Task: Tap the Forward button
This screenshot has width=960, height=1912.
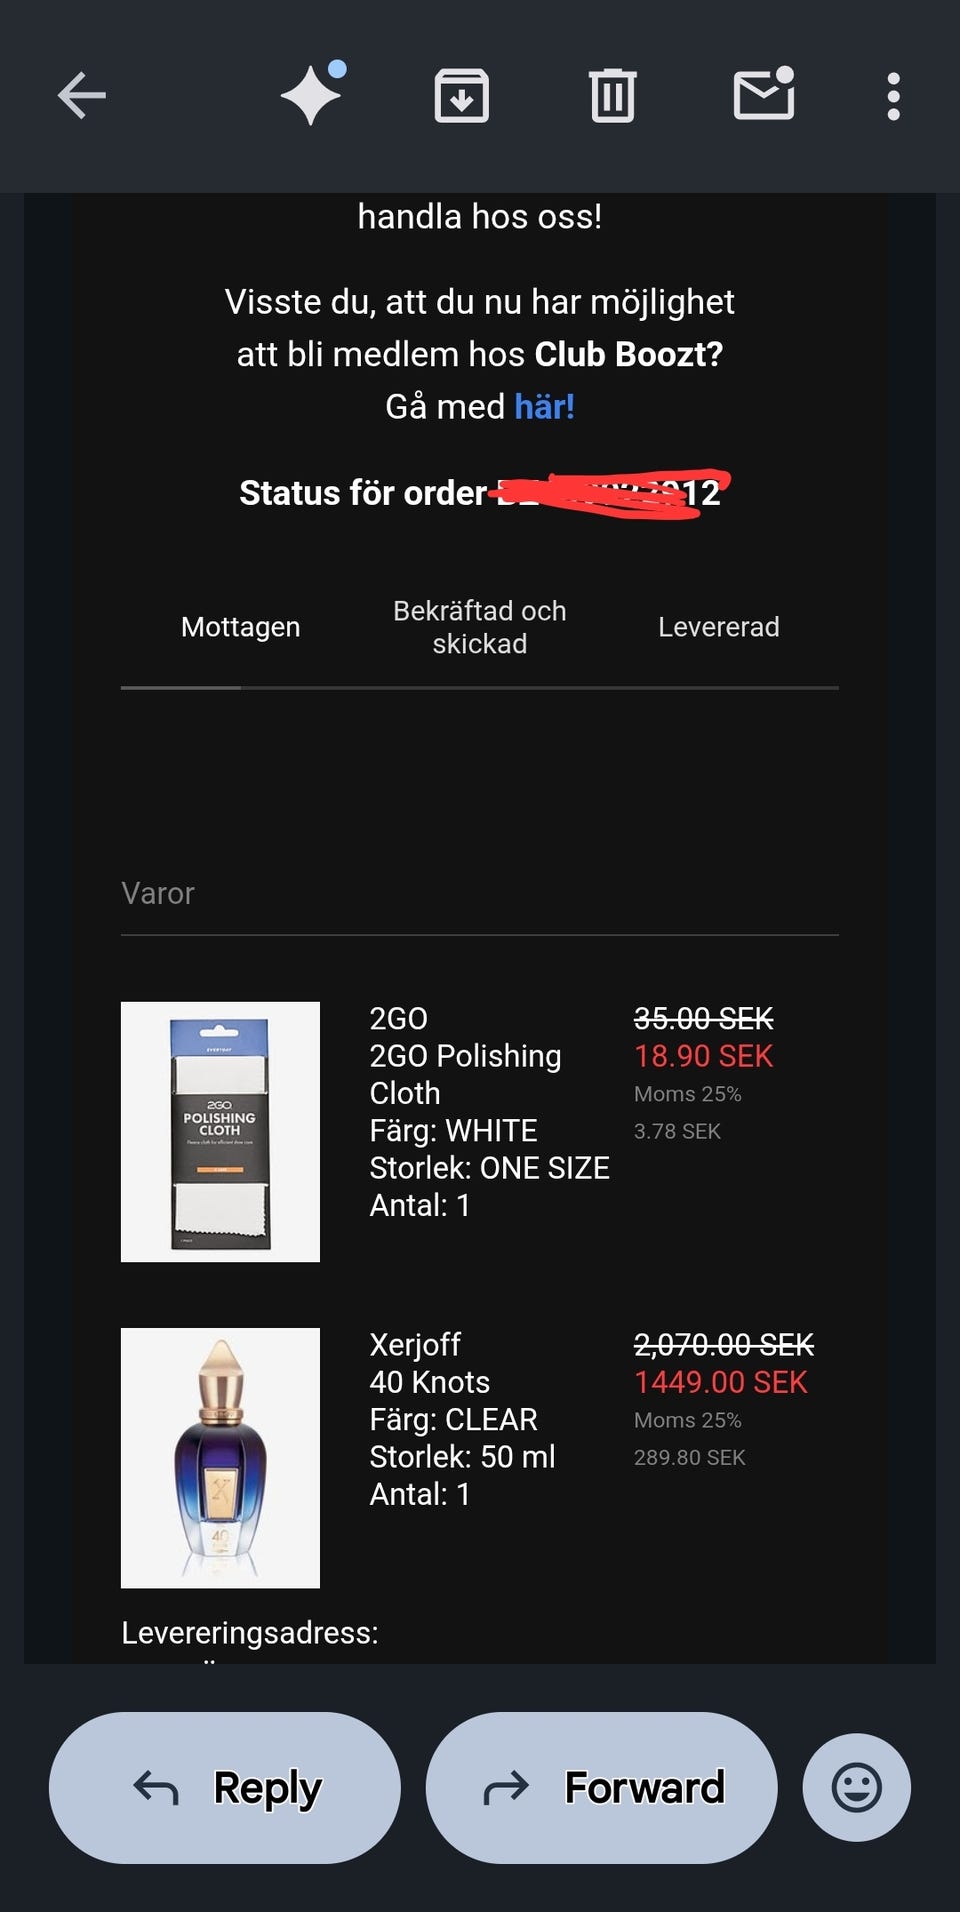Action: 601,1787
